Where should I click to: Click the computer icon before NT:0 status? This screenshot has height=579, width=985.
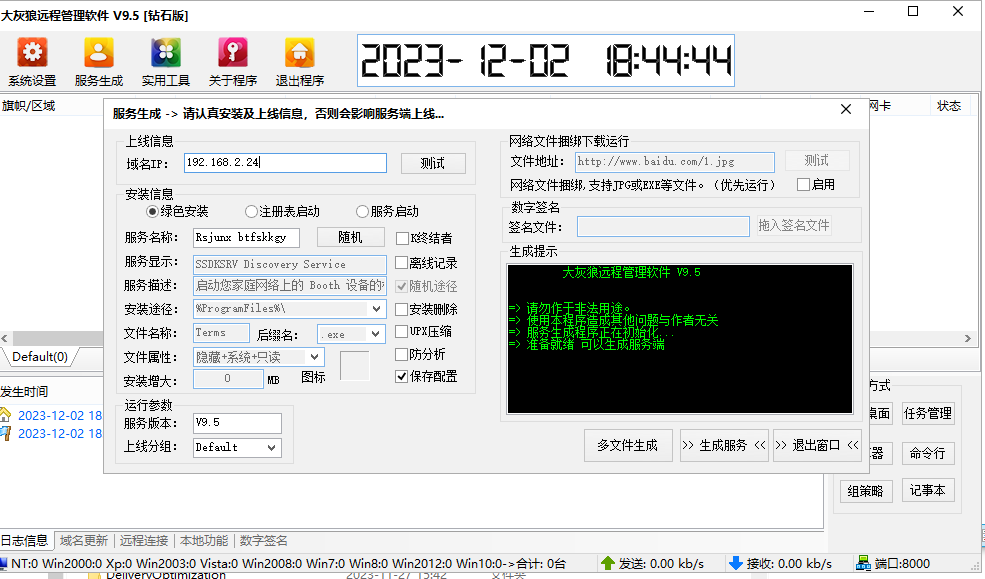(3, 563)
